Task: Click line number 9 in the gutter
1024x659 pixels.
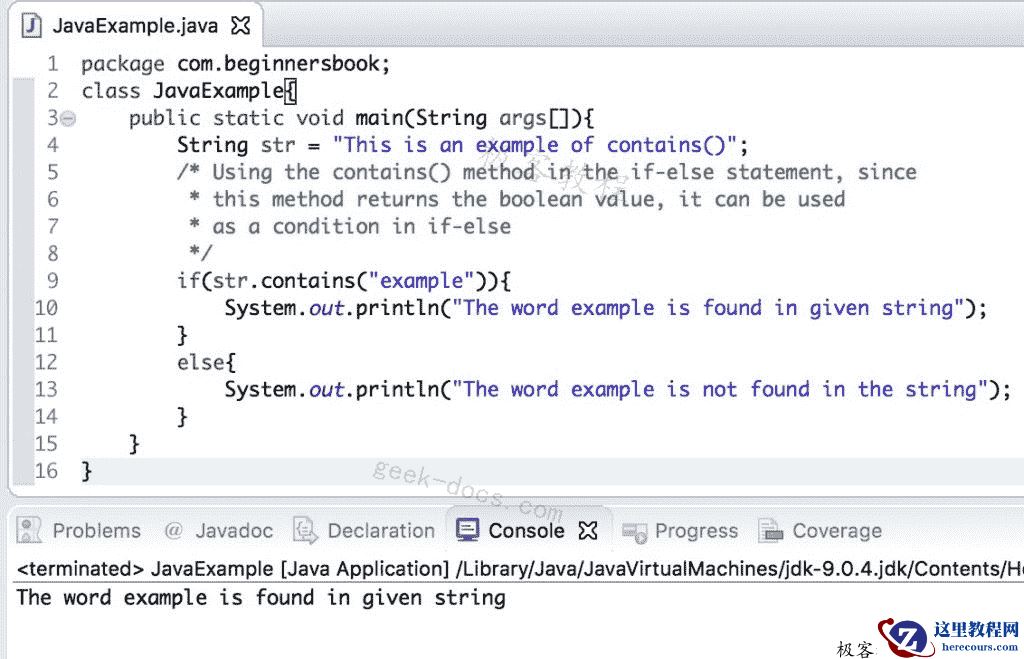Action: pyautogui.click(x=52, y=280)
